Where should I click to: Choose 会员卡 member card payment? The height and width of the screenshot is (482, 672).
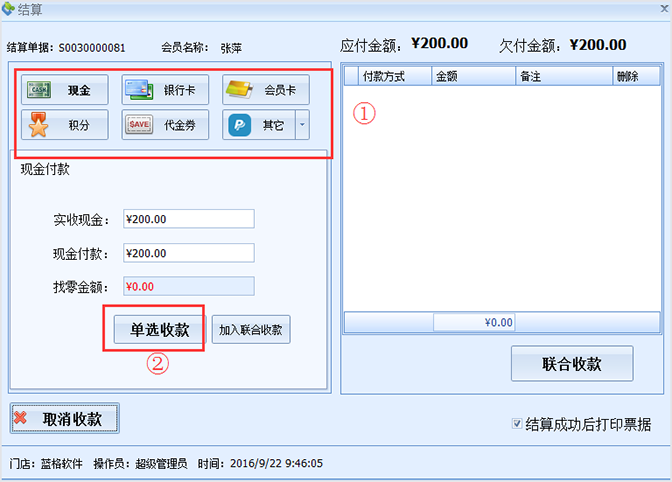click(266, 90)
